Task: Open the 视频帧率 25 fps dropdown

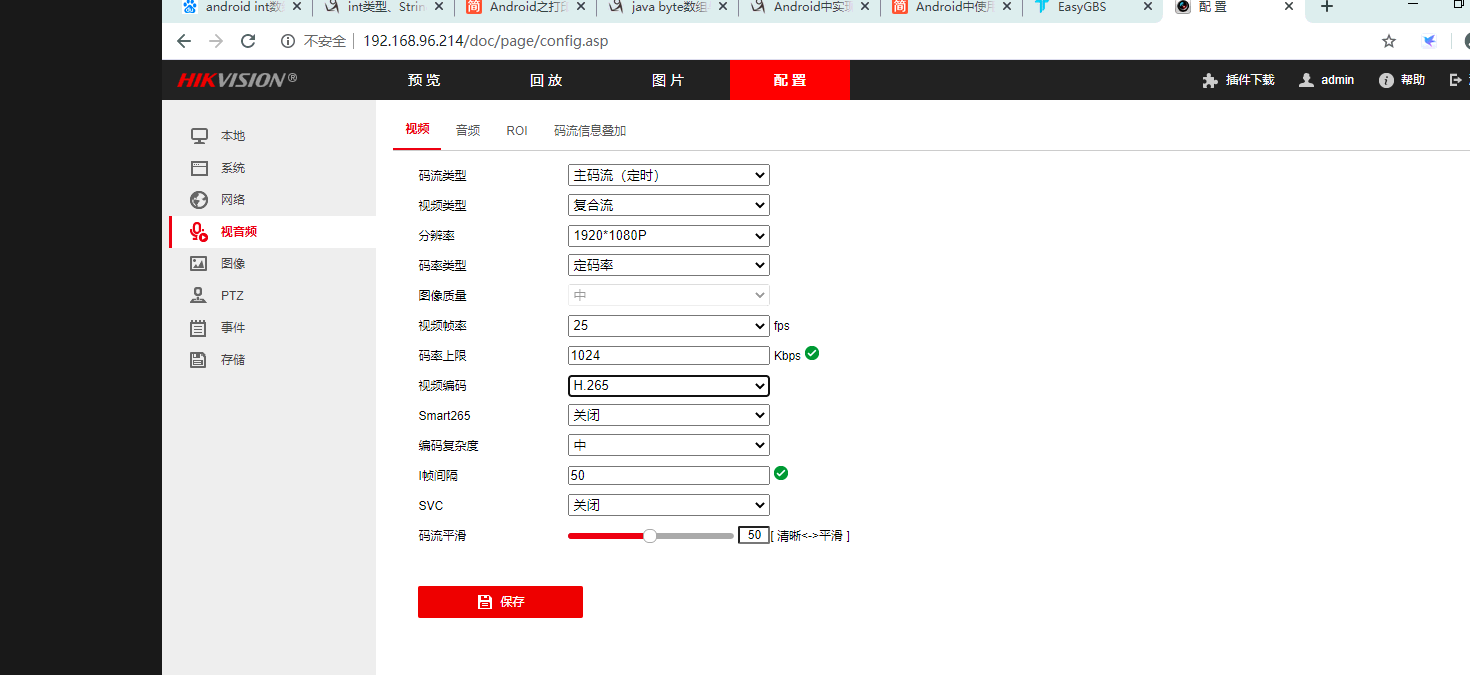Action: [669, 326]
